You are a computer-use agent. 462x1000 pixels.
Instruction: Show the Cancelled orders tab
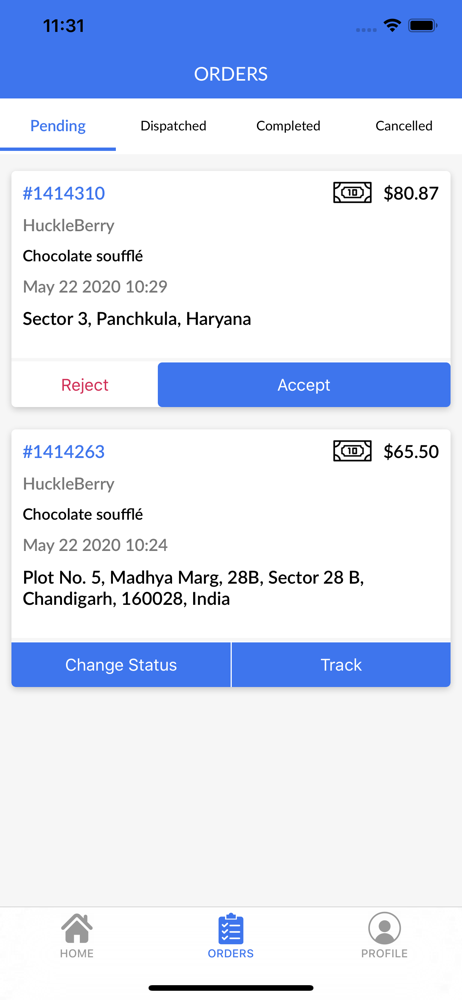pyautogui.click(x=404, y=126)
